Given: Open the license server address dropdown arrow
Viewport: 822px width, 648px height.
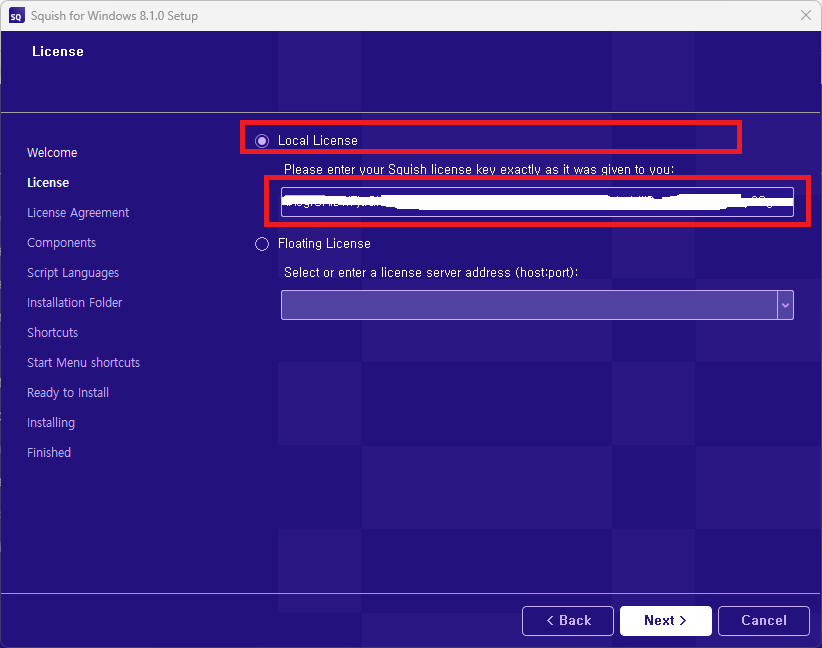Looking at the screenshot, I should (x=785, y=305).
